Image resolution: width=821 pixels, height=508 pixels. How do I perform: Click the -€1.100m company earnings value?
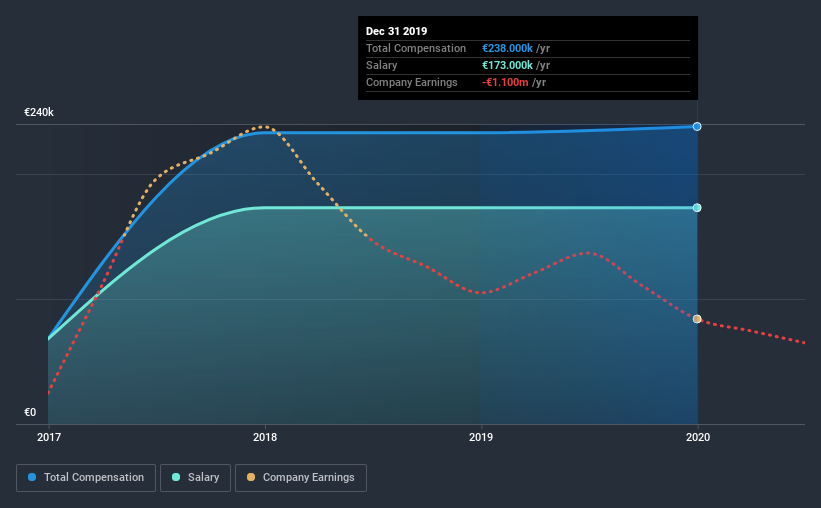tap(505, 82)
